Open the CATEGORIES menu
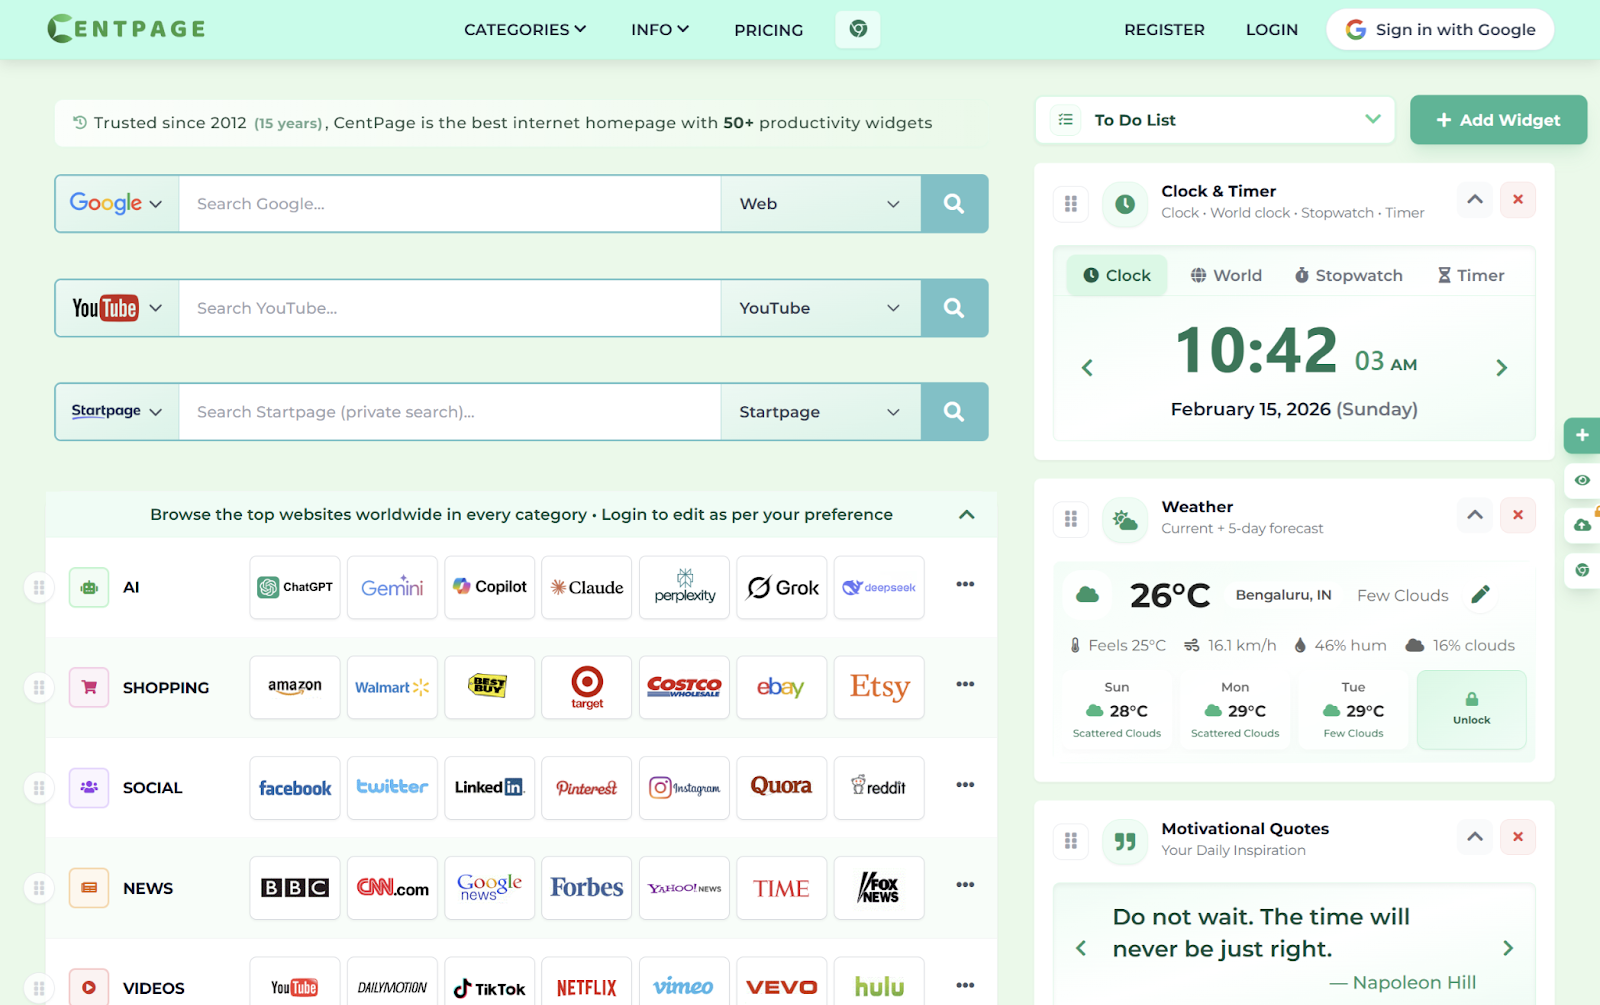Screen dimensions: 1600x1005 [524, 29]
